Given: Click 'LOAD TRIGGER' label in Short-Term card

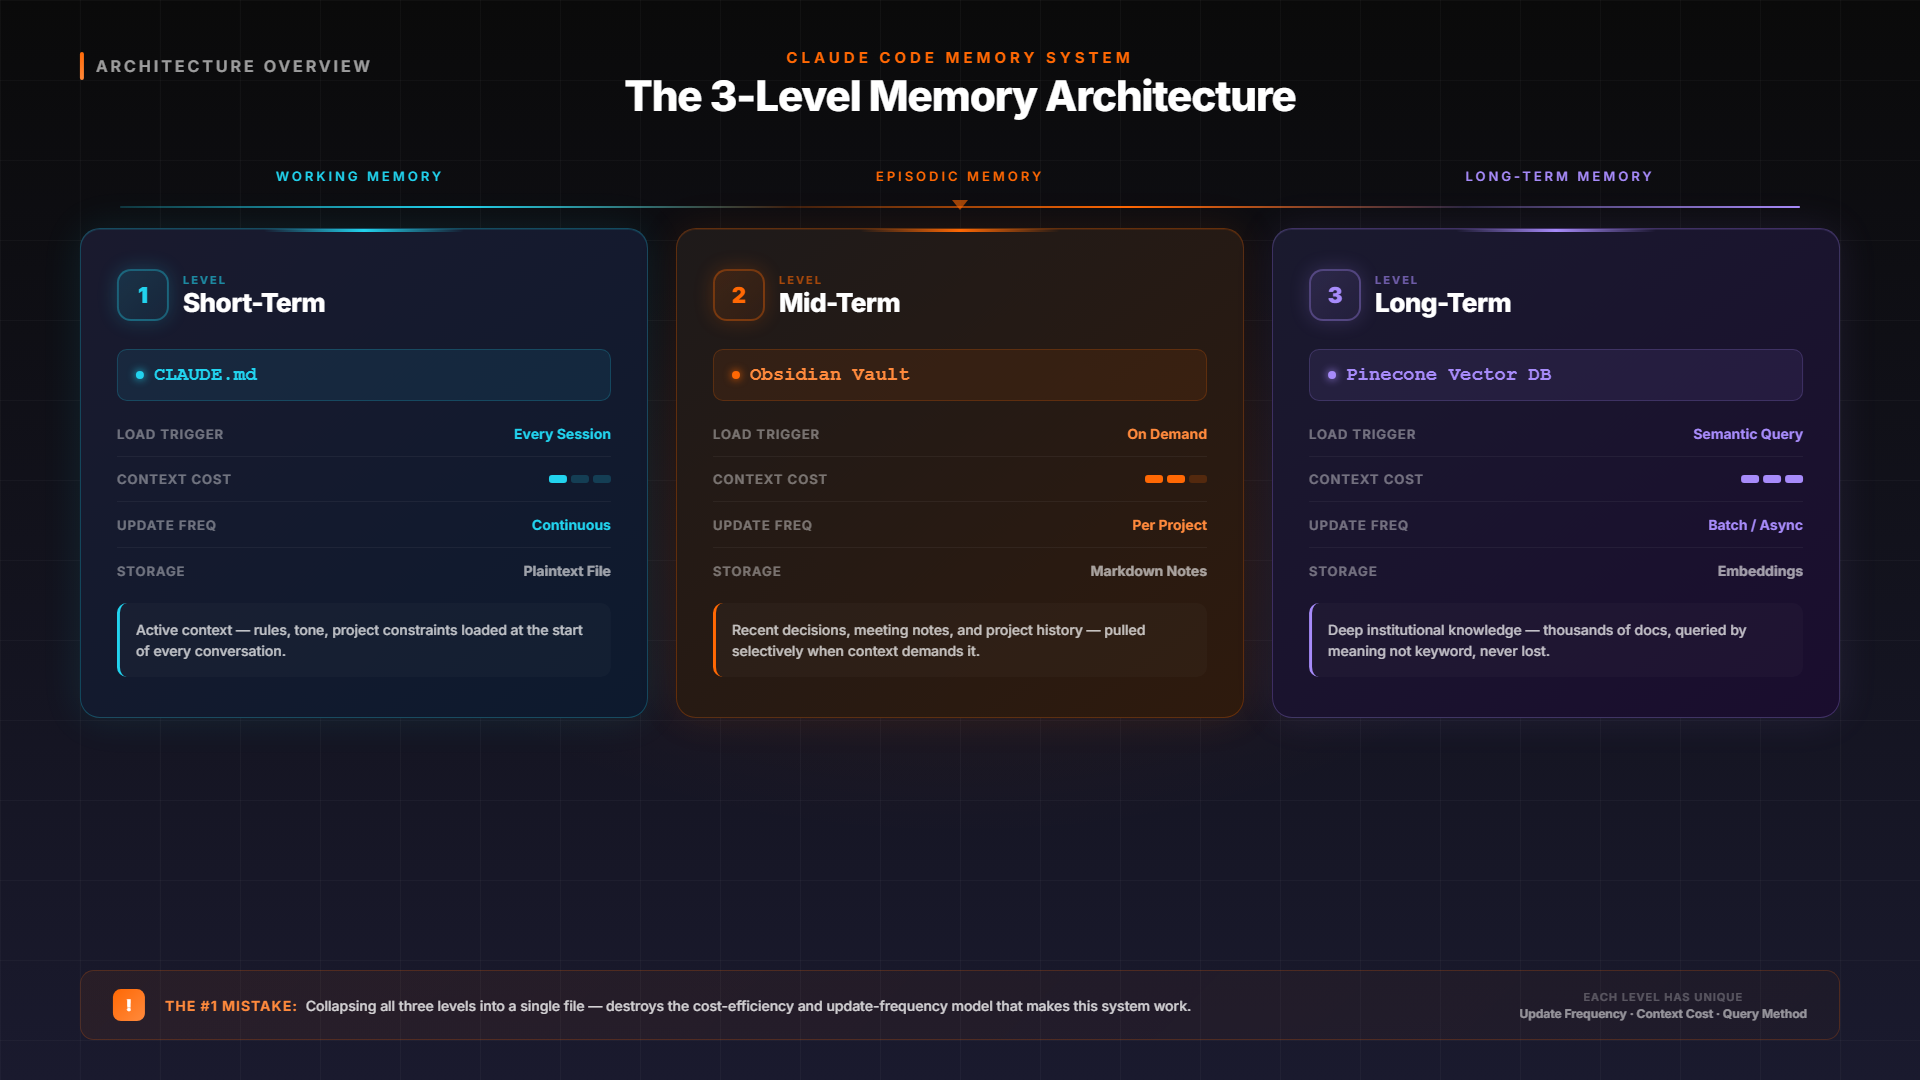Looking at the screenshot, I should 170,434.
